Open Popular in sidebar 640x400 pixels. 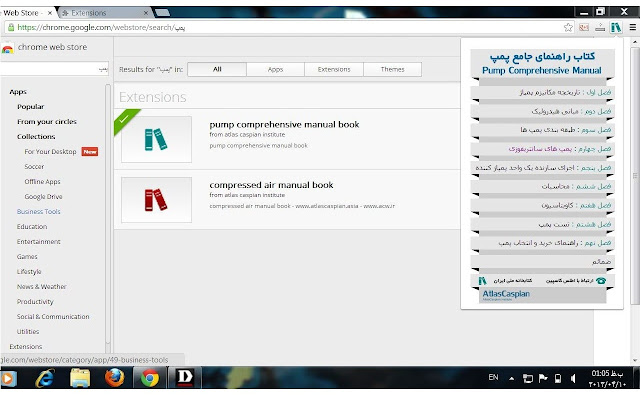[31, 107]
